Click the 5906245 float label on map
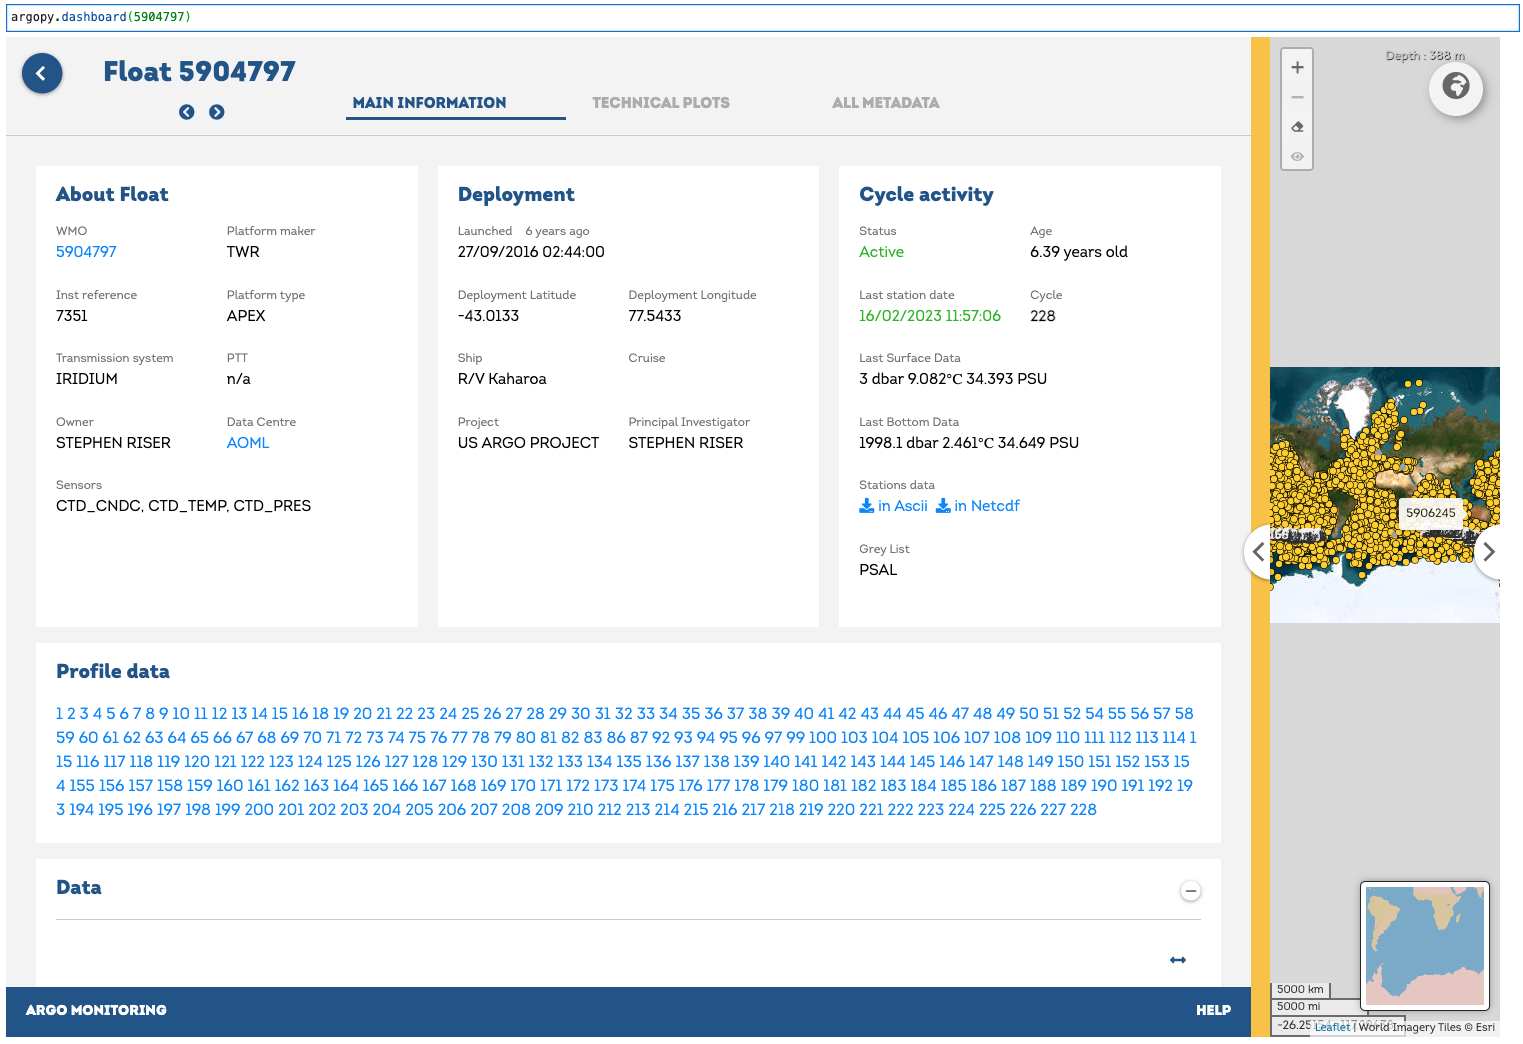The width and height of the screenshot is (1523, 1044). coord(1430,513)
